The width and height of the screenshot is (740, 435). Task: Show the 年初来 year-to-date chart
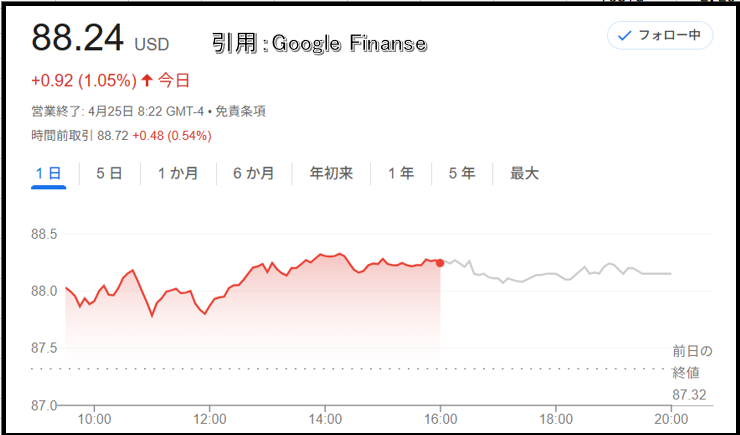click(331, 174)
